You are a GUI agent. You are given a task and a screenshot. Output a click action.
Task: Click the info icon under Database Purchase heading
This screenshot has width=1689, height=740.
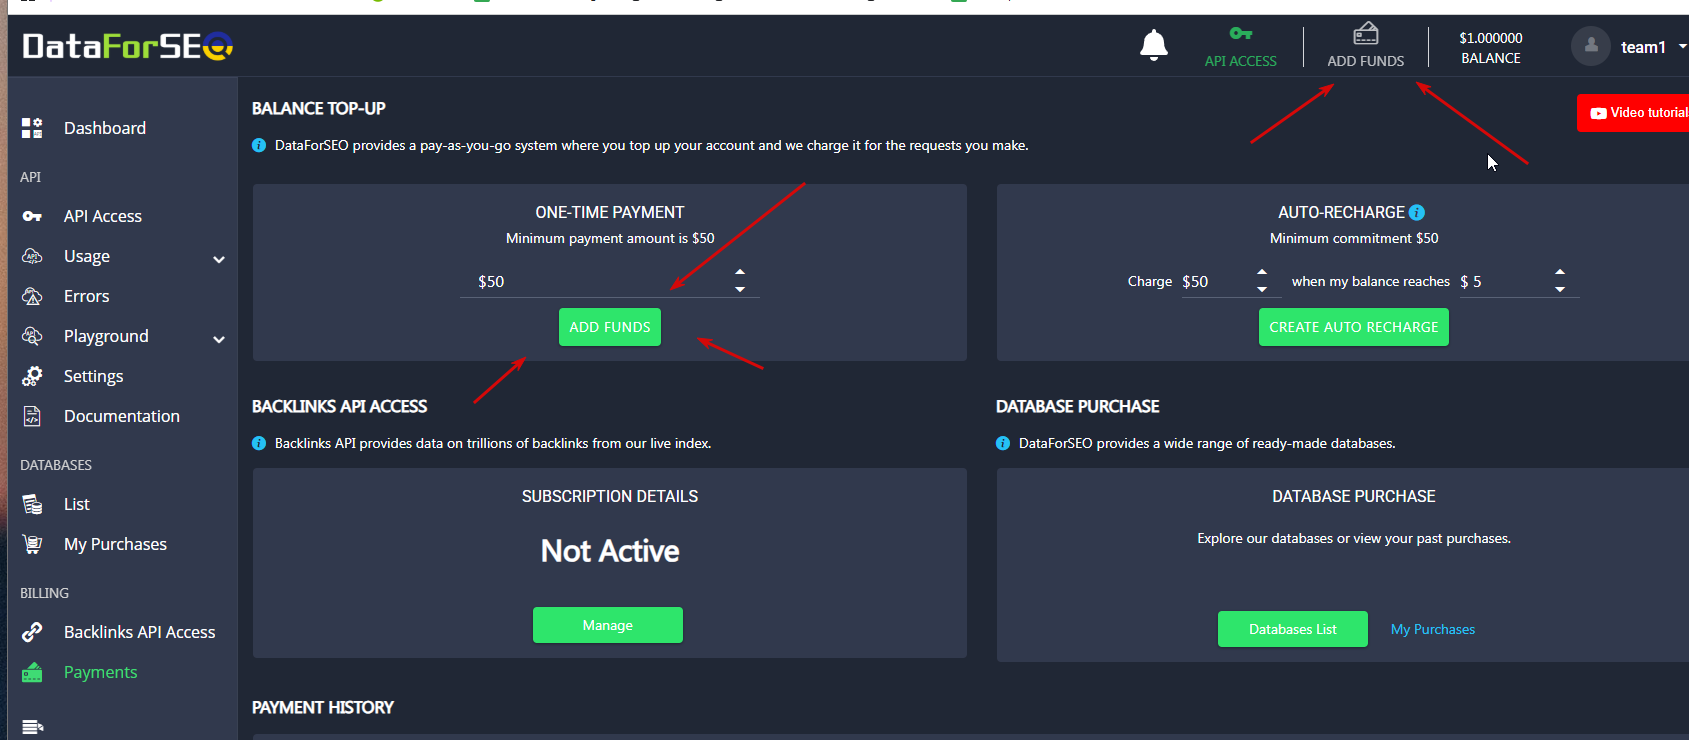[1003, 443]
